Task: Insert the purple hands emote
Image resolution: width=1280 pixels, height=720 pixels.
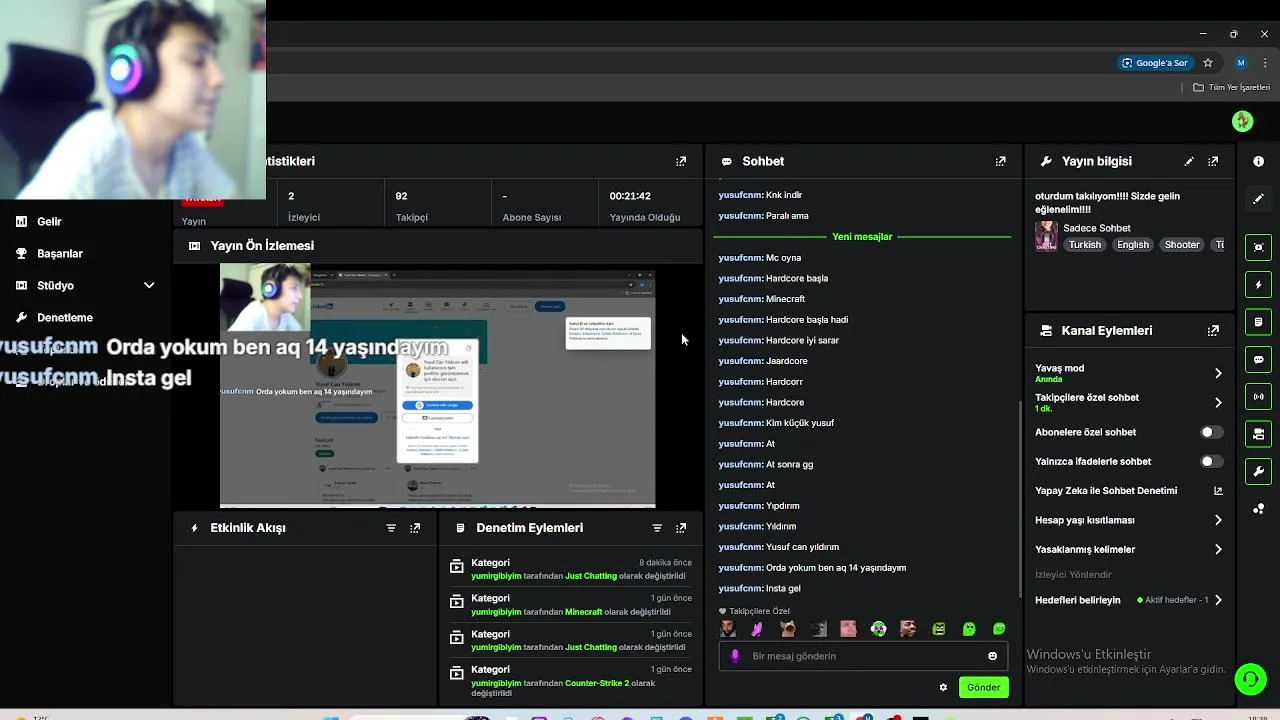Action: (x=757, y=629)
